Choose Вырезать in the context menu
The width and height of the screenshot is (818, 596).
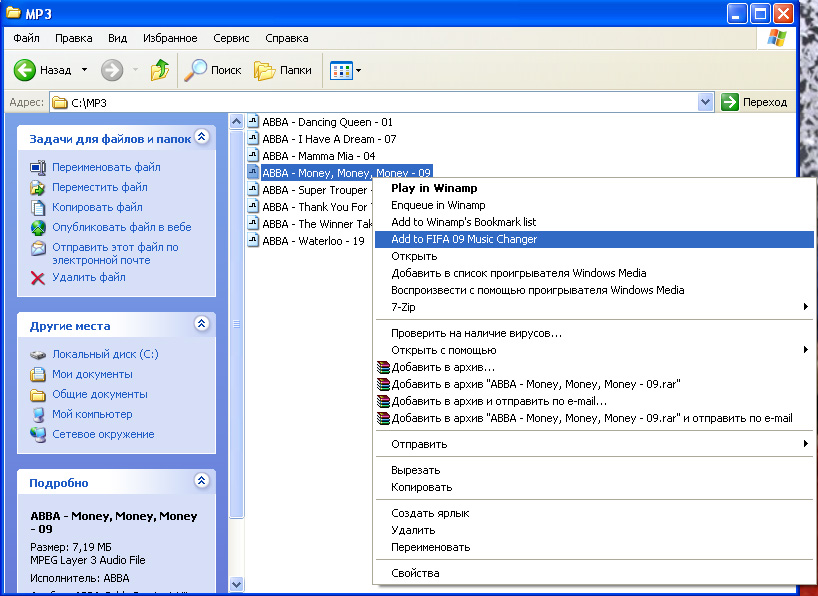[594, 470]
